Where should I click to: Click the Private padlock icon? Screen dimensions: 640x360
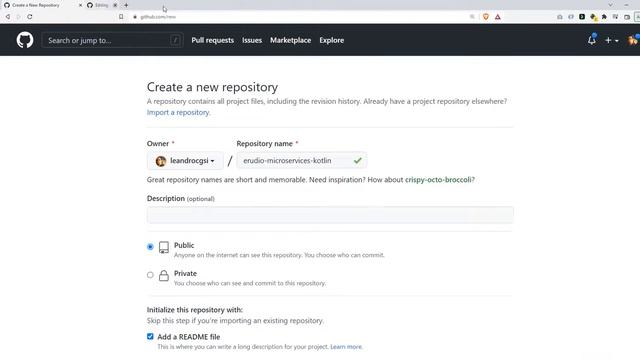164,276
